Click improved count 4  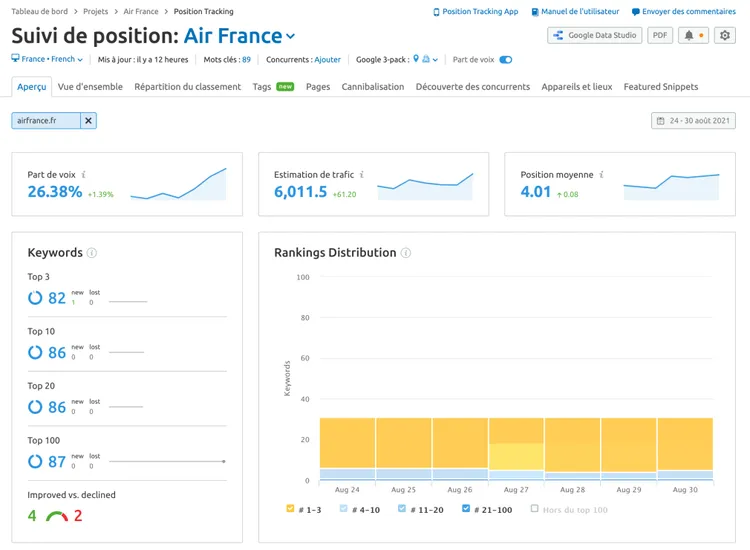pyautogui.click(x=32, y=516)
